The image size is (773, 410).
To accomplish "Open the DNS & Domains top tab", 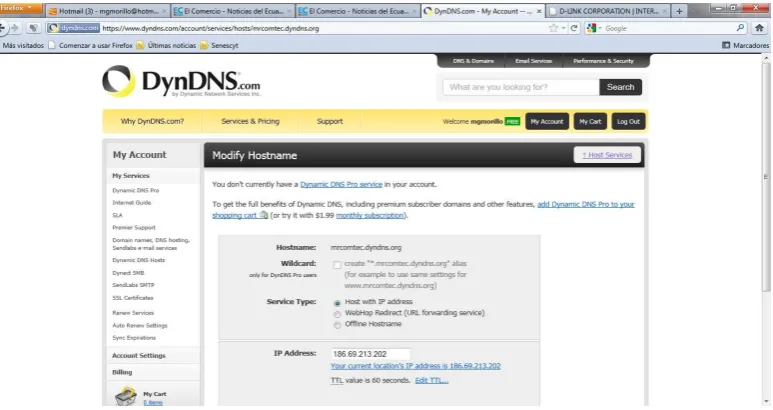I will (473, 61).
